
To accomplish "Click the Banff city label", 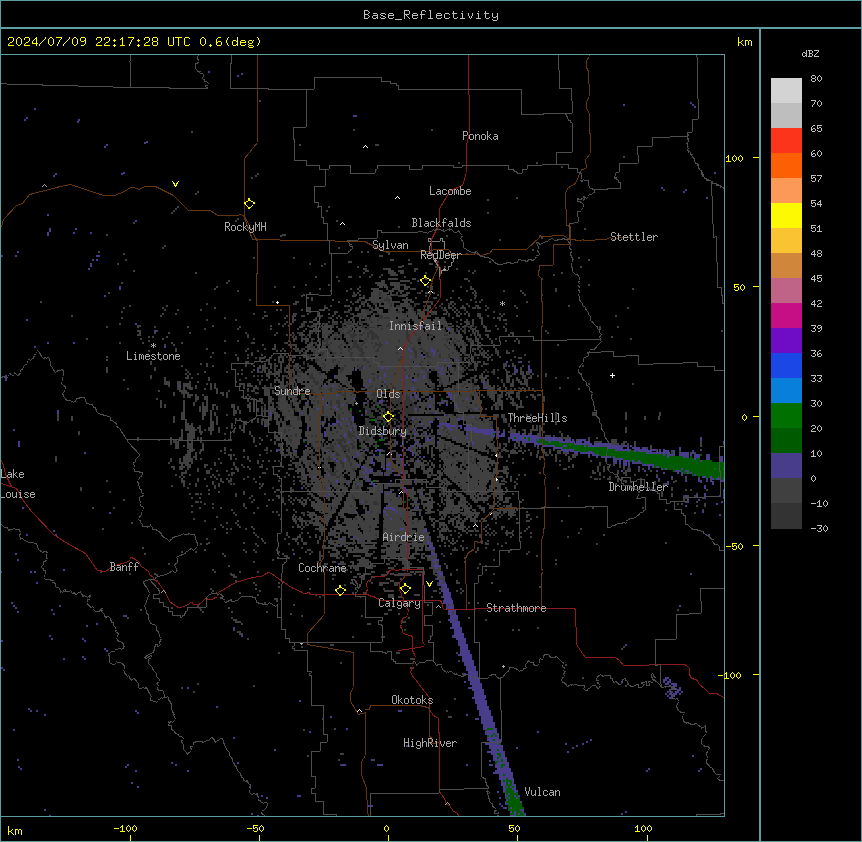I will (124, 567).
